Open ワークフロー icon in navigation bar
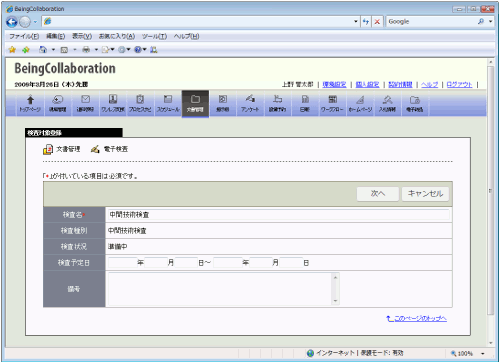The height and width of the screenshot is (363, 500). coord(332,104)
